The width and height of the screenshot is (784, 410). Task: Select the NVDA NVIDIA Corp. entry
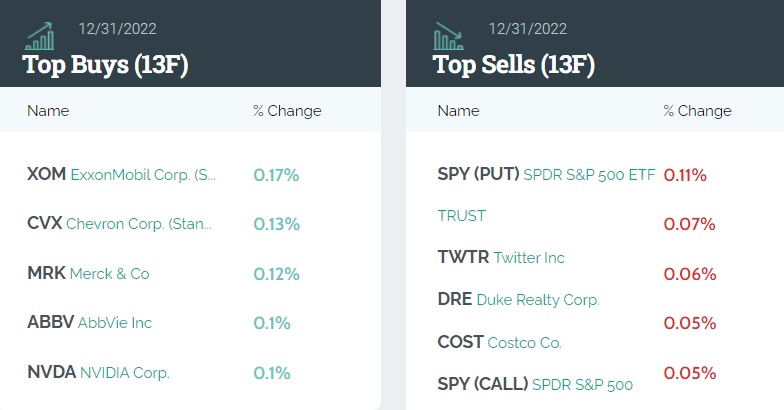point(98,372)
